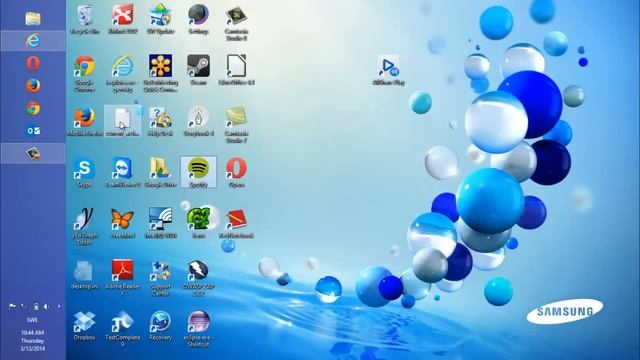Open the Skype desktop shortcut
This screenshot has height=360, width=640.
pos(84,172)
